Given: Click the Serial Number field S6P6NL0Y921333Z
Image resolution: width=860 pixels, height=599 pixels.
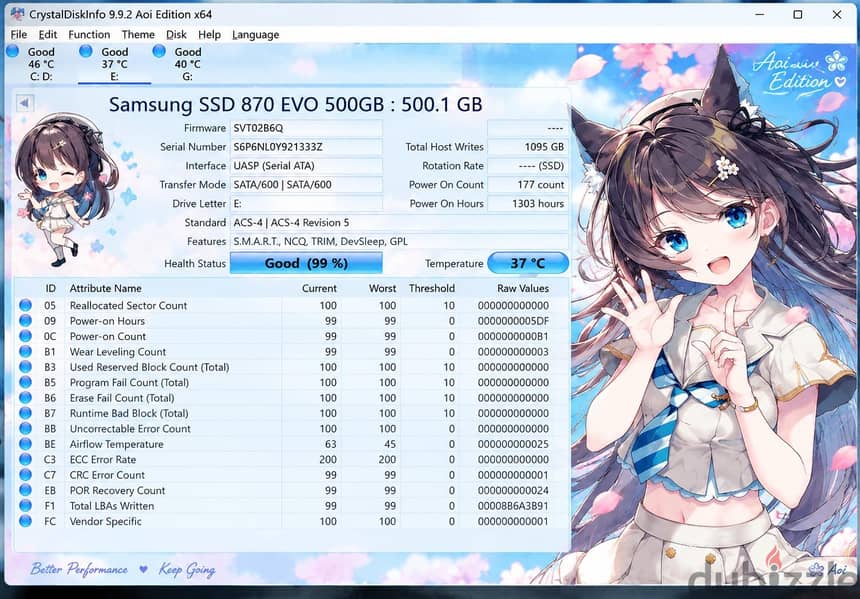Looking at the screenshot, I should 306,147.
